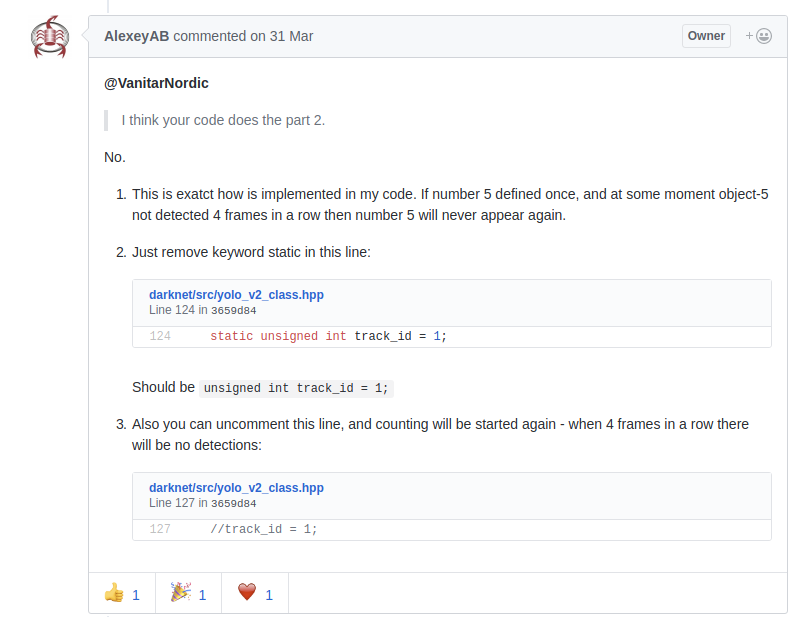Click the 'Should be' text
Screen dimensions: 799x617
163,387
